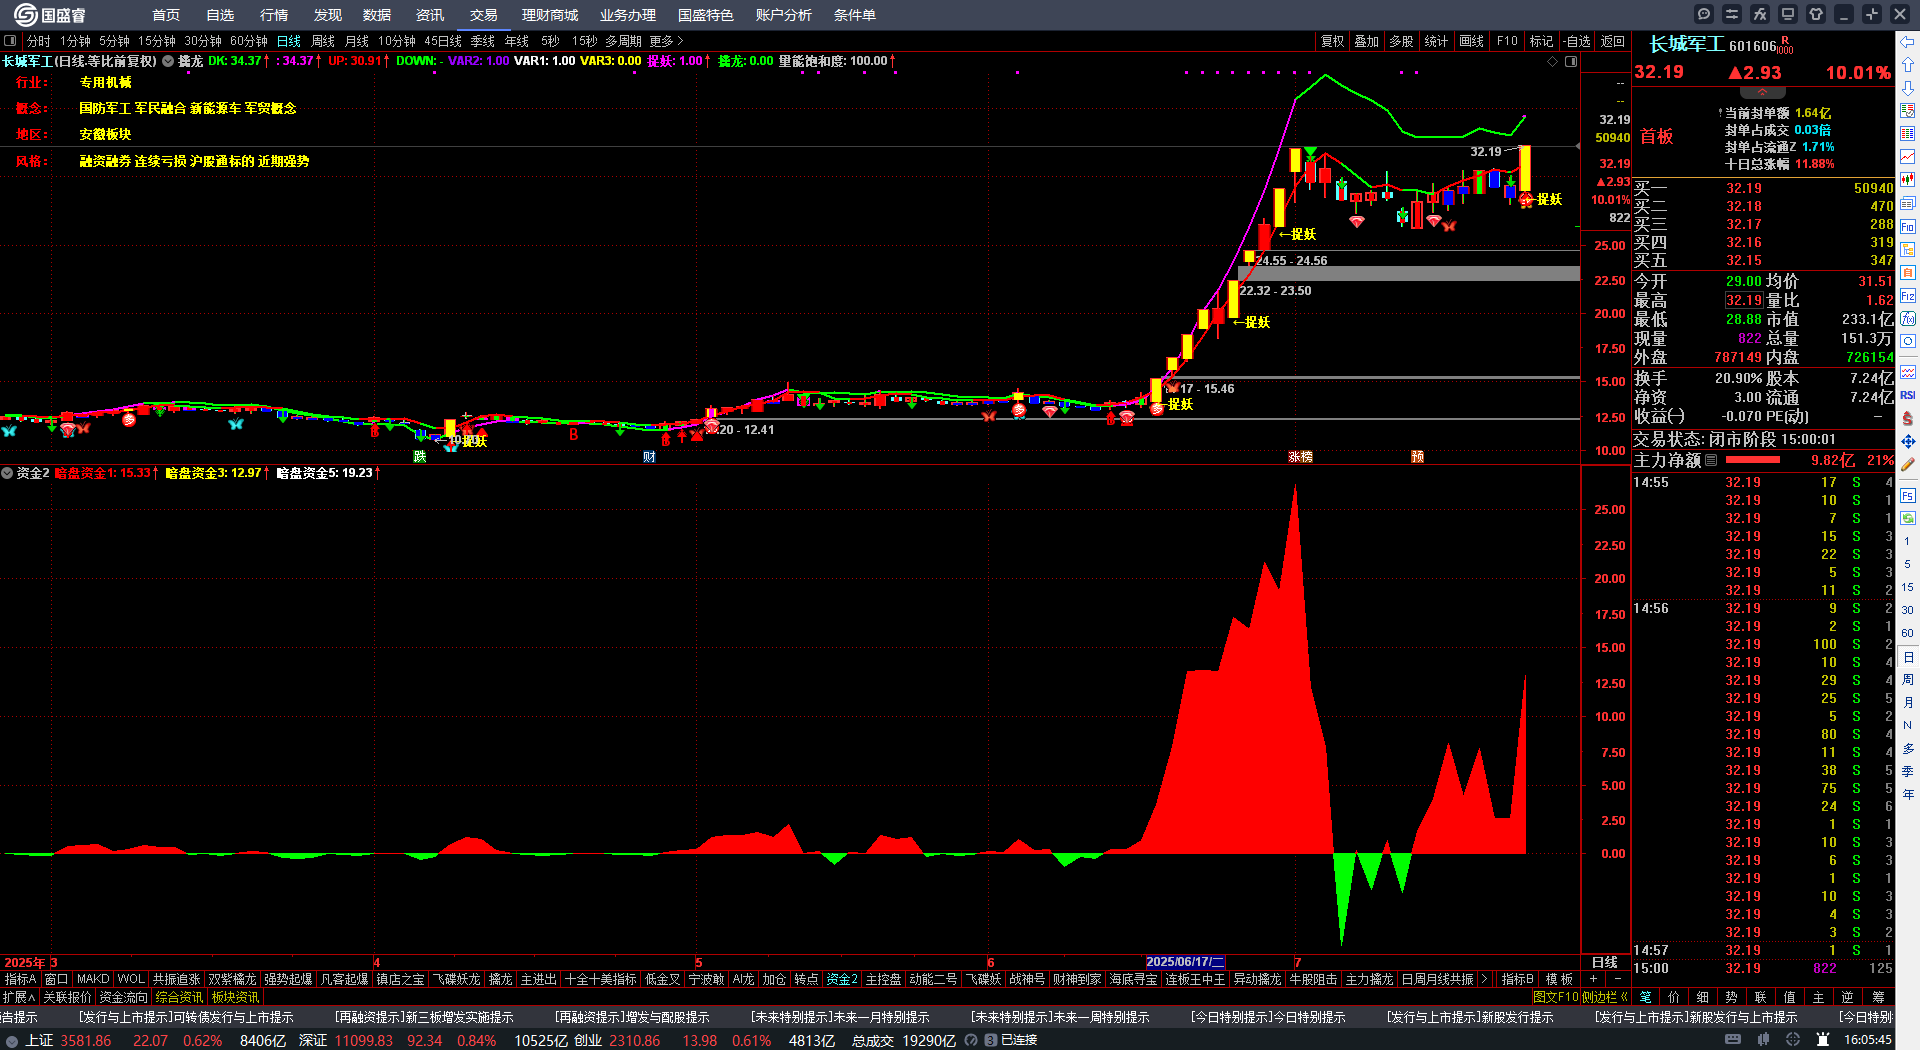Open the intraday line chart icon in sidebar
Screen dimensions: 1920x1050
[x=1908, y=157]
